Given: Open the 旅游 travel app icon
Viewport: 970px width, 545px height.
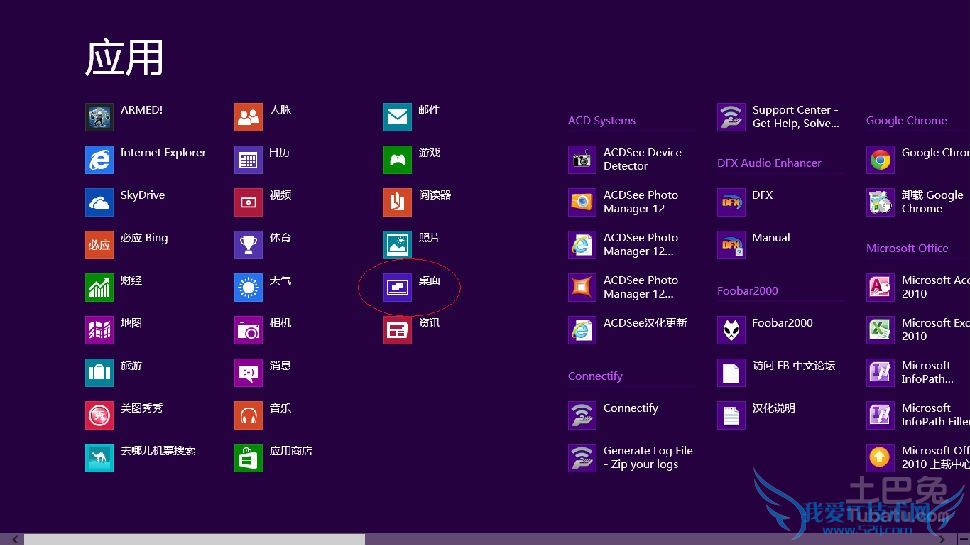Looking at the screenshot, I should (x=99, y=372).
